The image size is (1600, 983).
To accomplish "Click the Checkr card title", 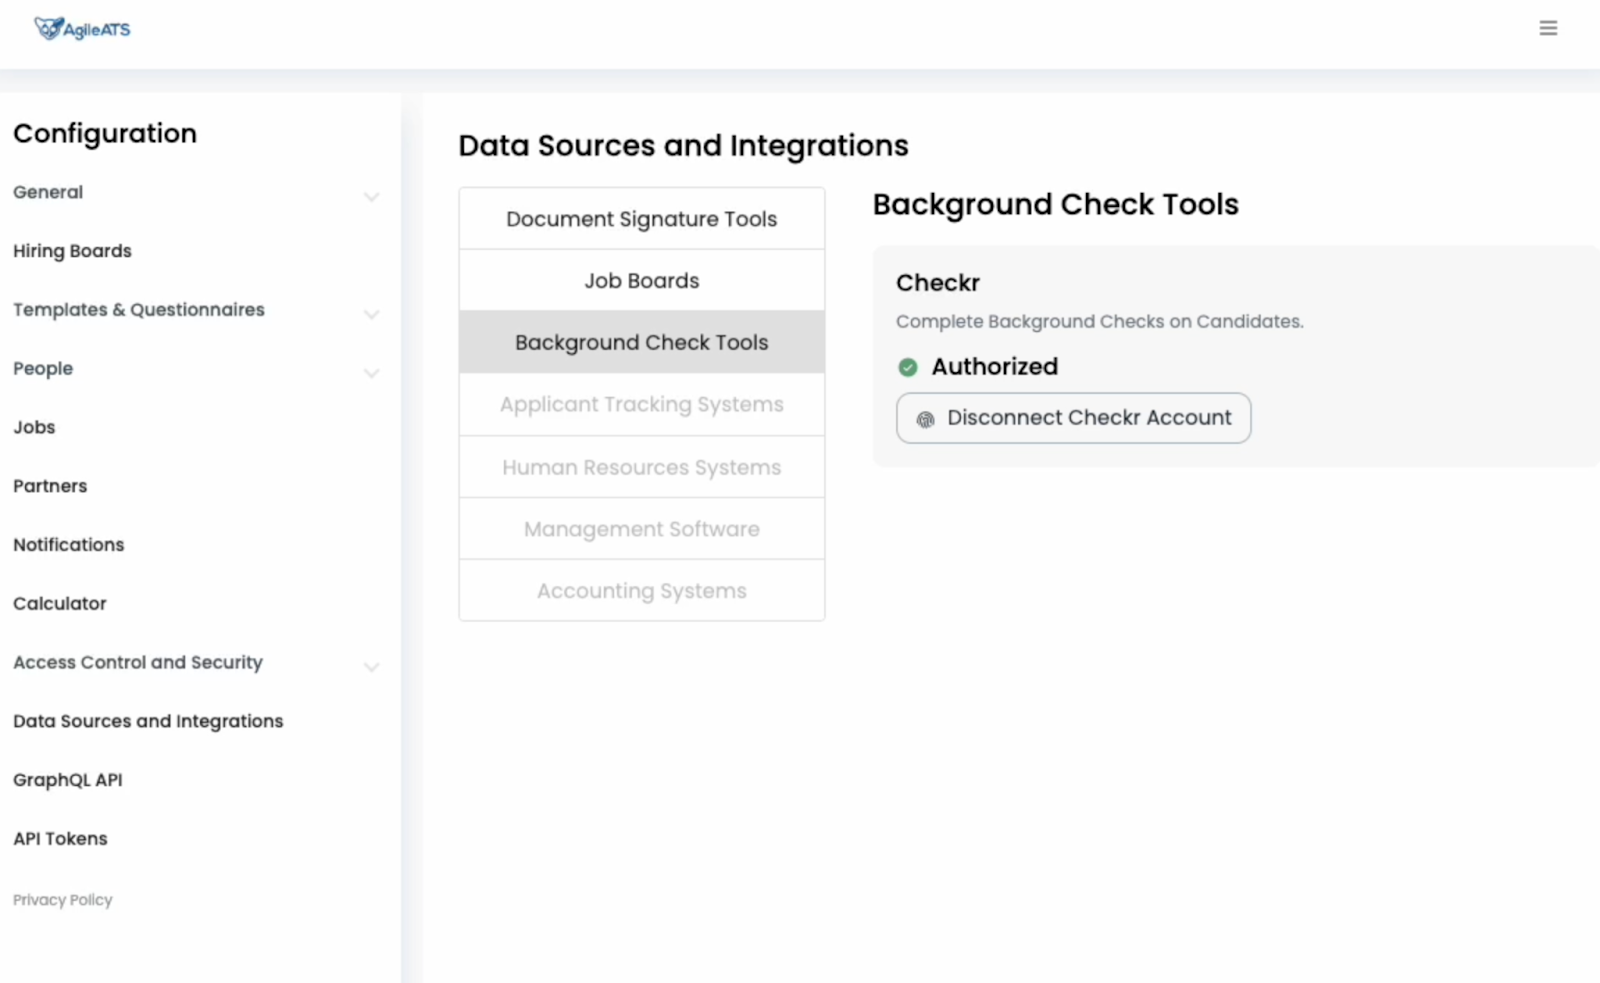I will tap(938, 283).
